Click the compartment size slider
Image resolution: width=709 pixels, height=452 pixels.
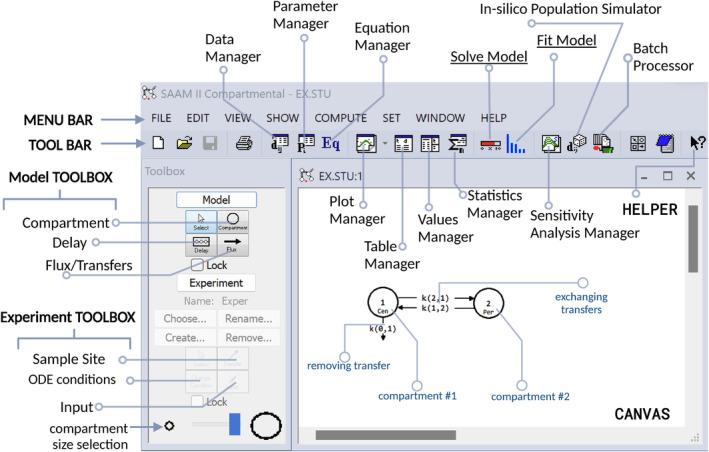coord(215,425)
